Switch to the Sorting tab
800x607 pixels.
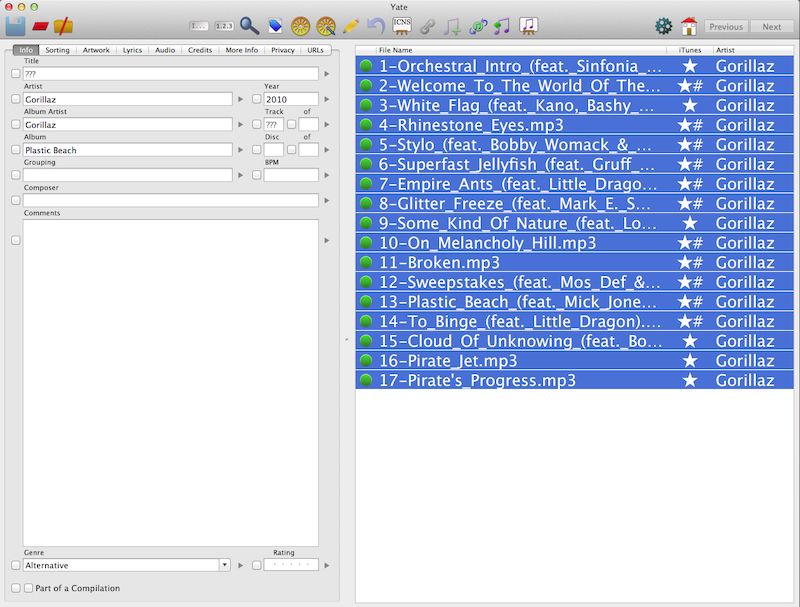pyautogui.click(x=57, y=50)
